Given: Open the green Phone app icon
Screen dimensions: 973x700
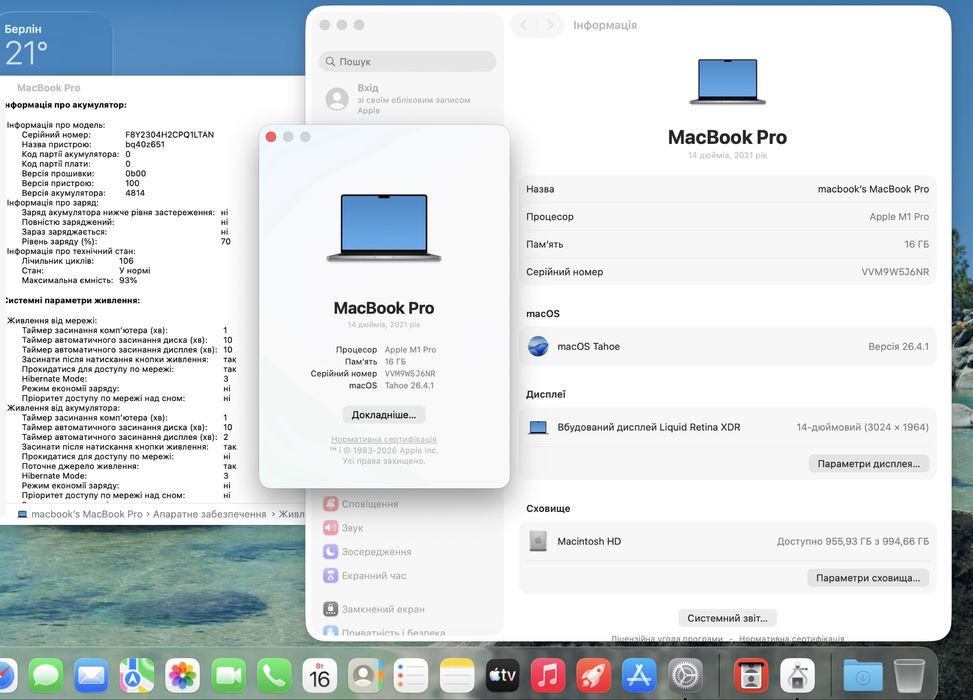Looking at the screenshot, I should coord(274,675).
